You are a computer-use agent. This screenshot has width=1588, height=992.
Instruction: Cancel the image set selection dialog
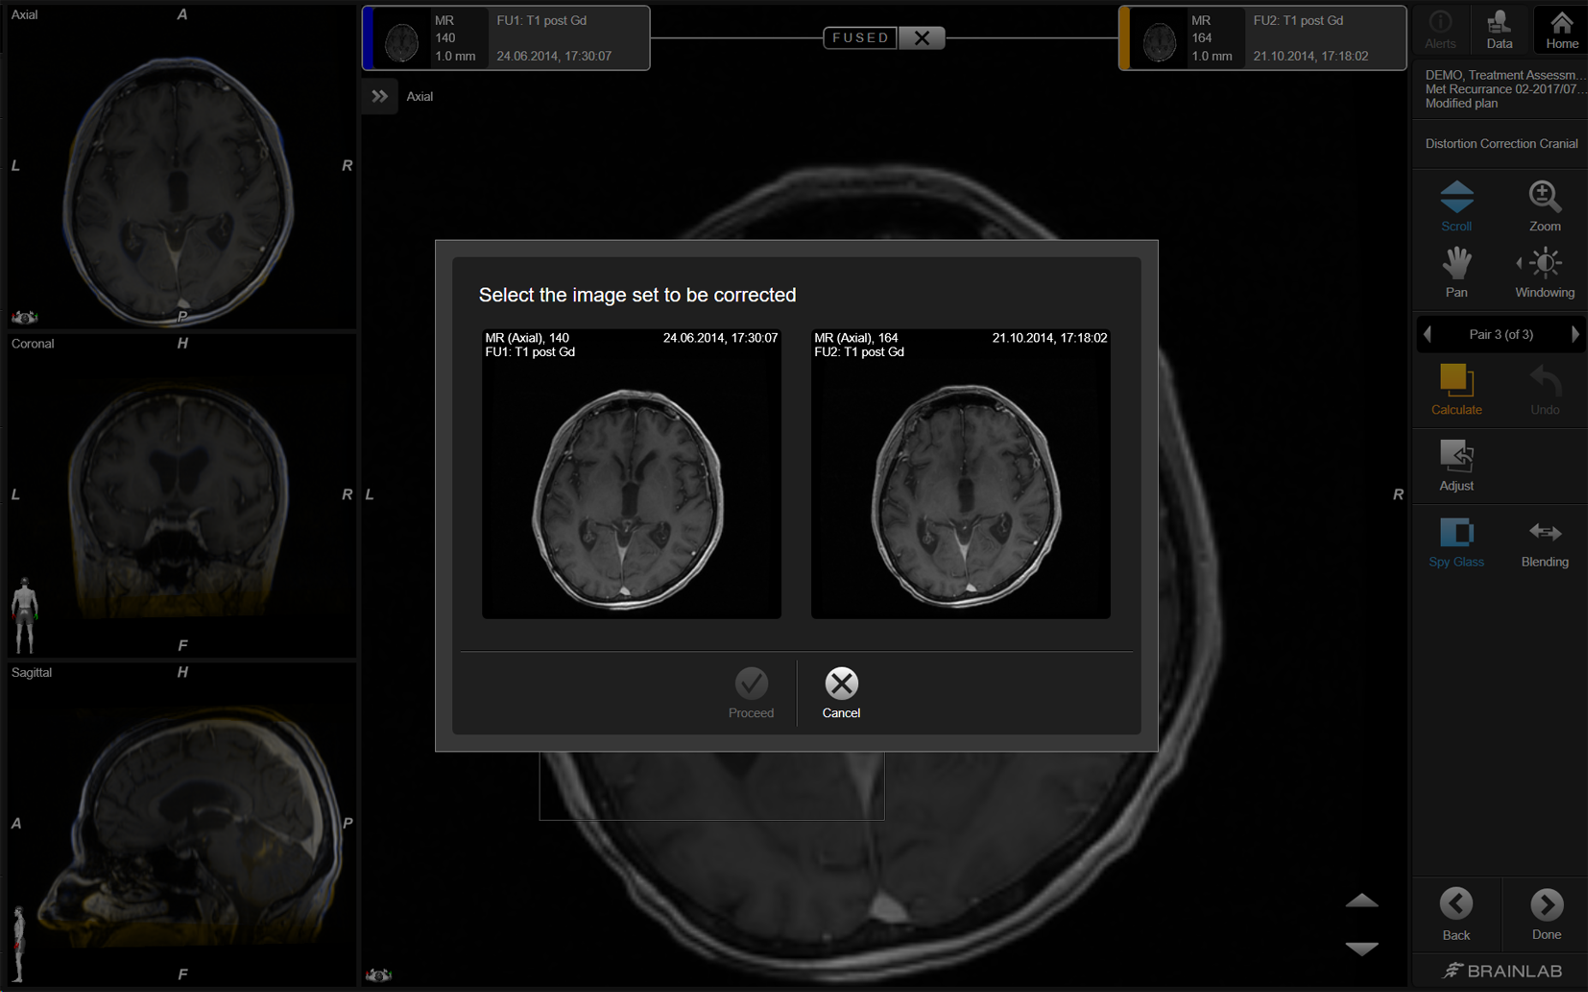(841, 693)
